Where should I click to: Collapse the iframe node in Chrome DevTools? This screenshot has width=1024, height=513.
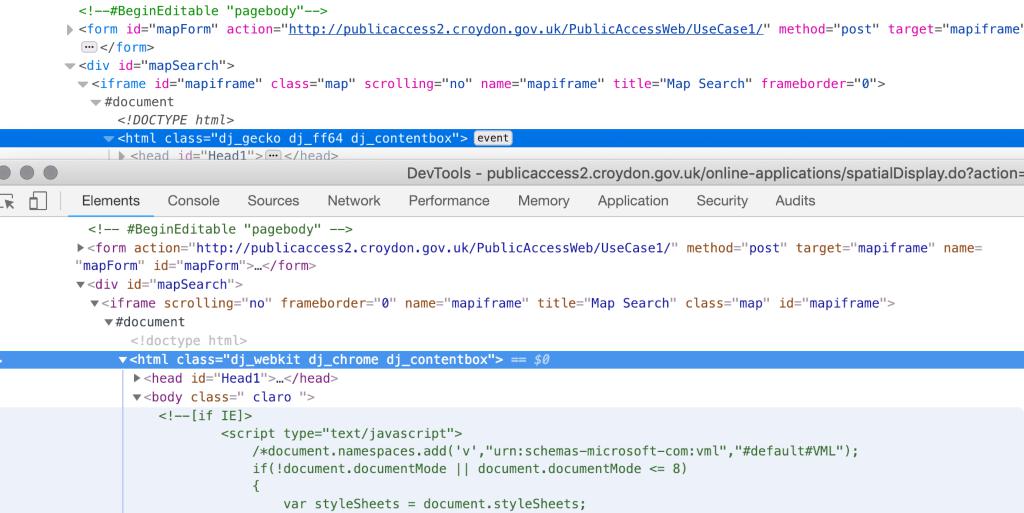[x=95, y=303]
